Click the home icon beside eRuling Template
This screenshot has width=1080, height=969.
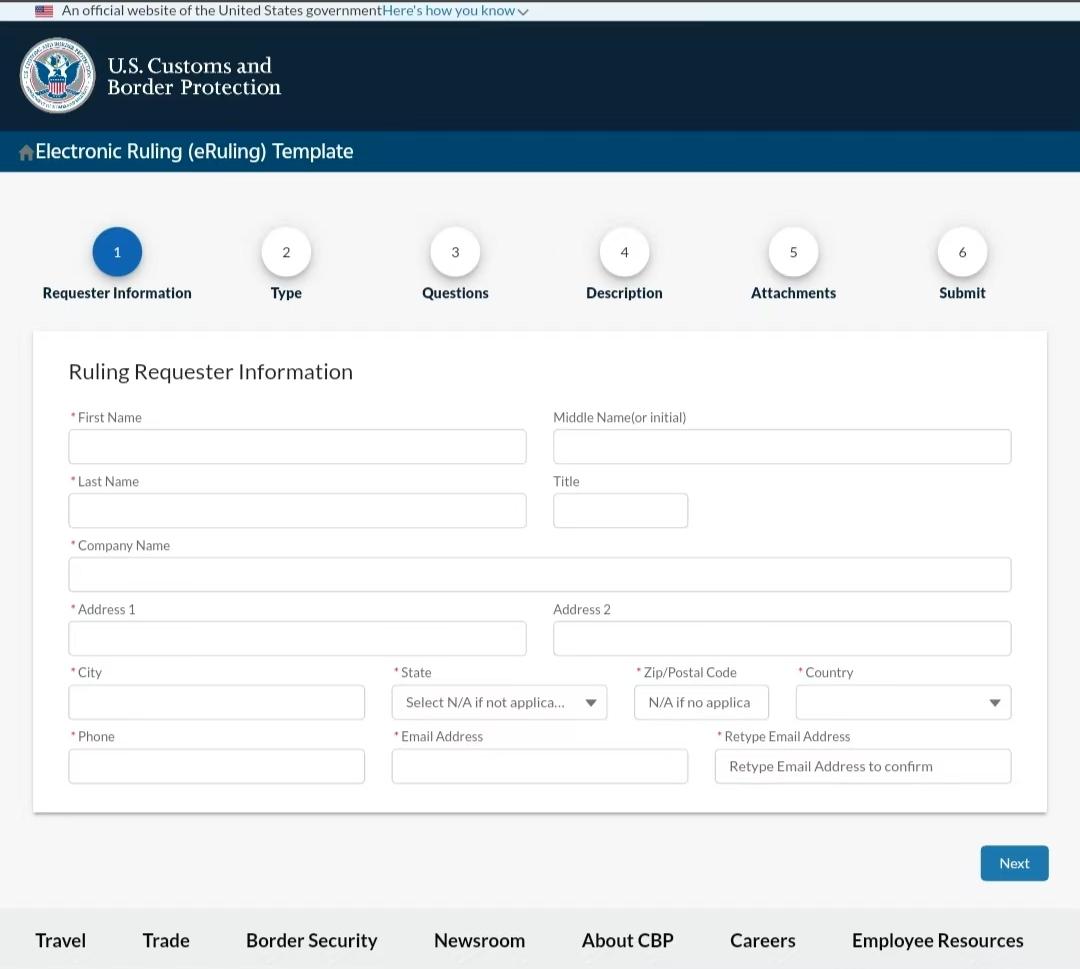point(26,152)
